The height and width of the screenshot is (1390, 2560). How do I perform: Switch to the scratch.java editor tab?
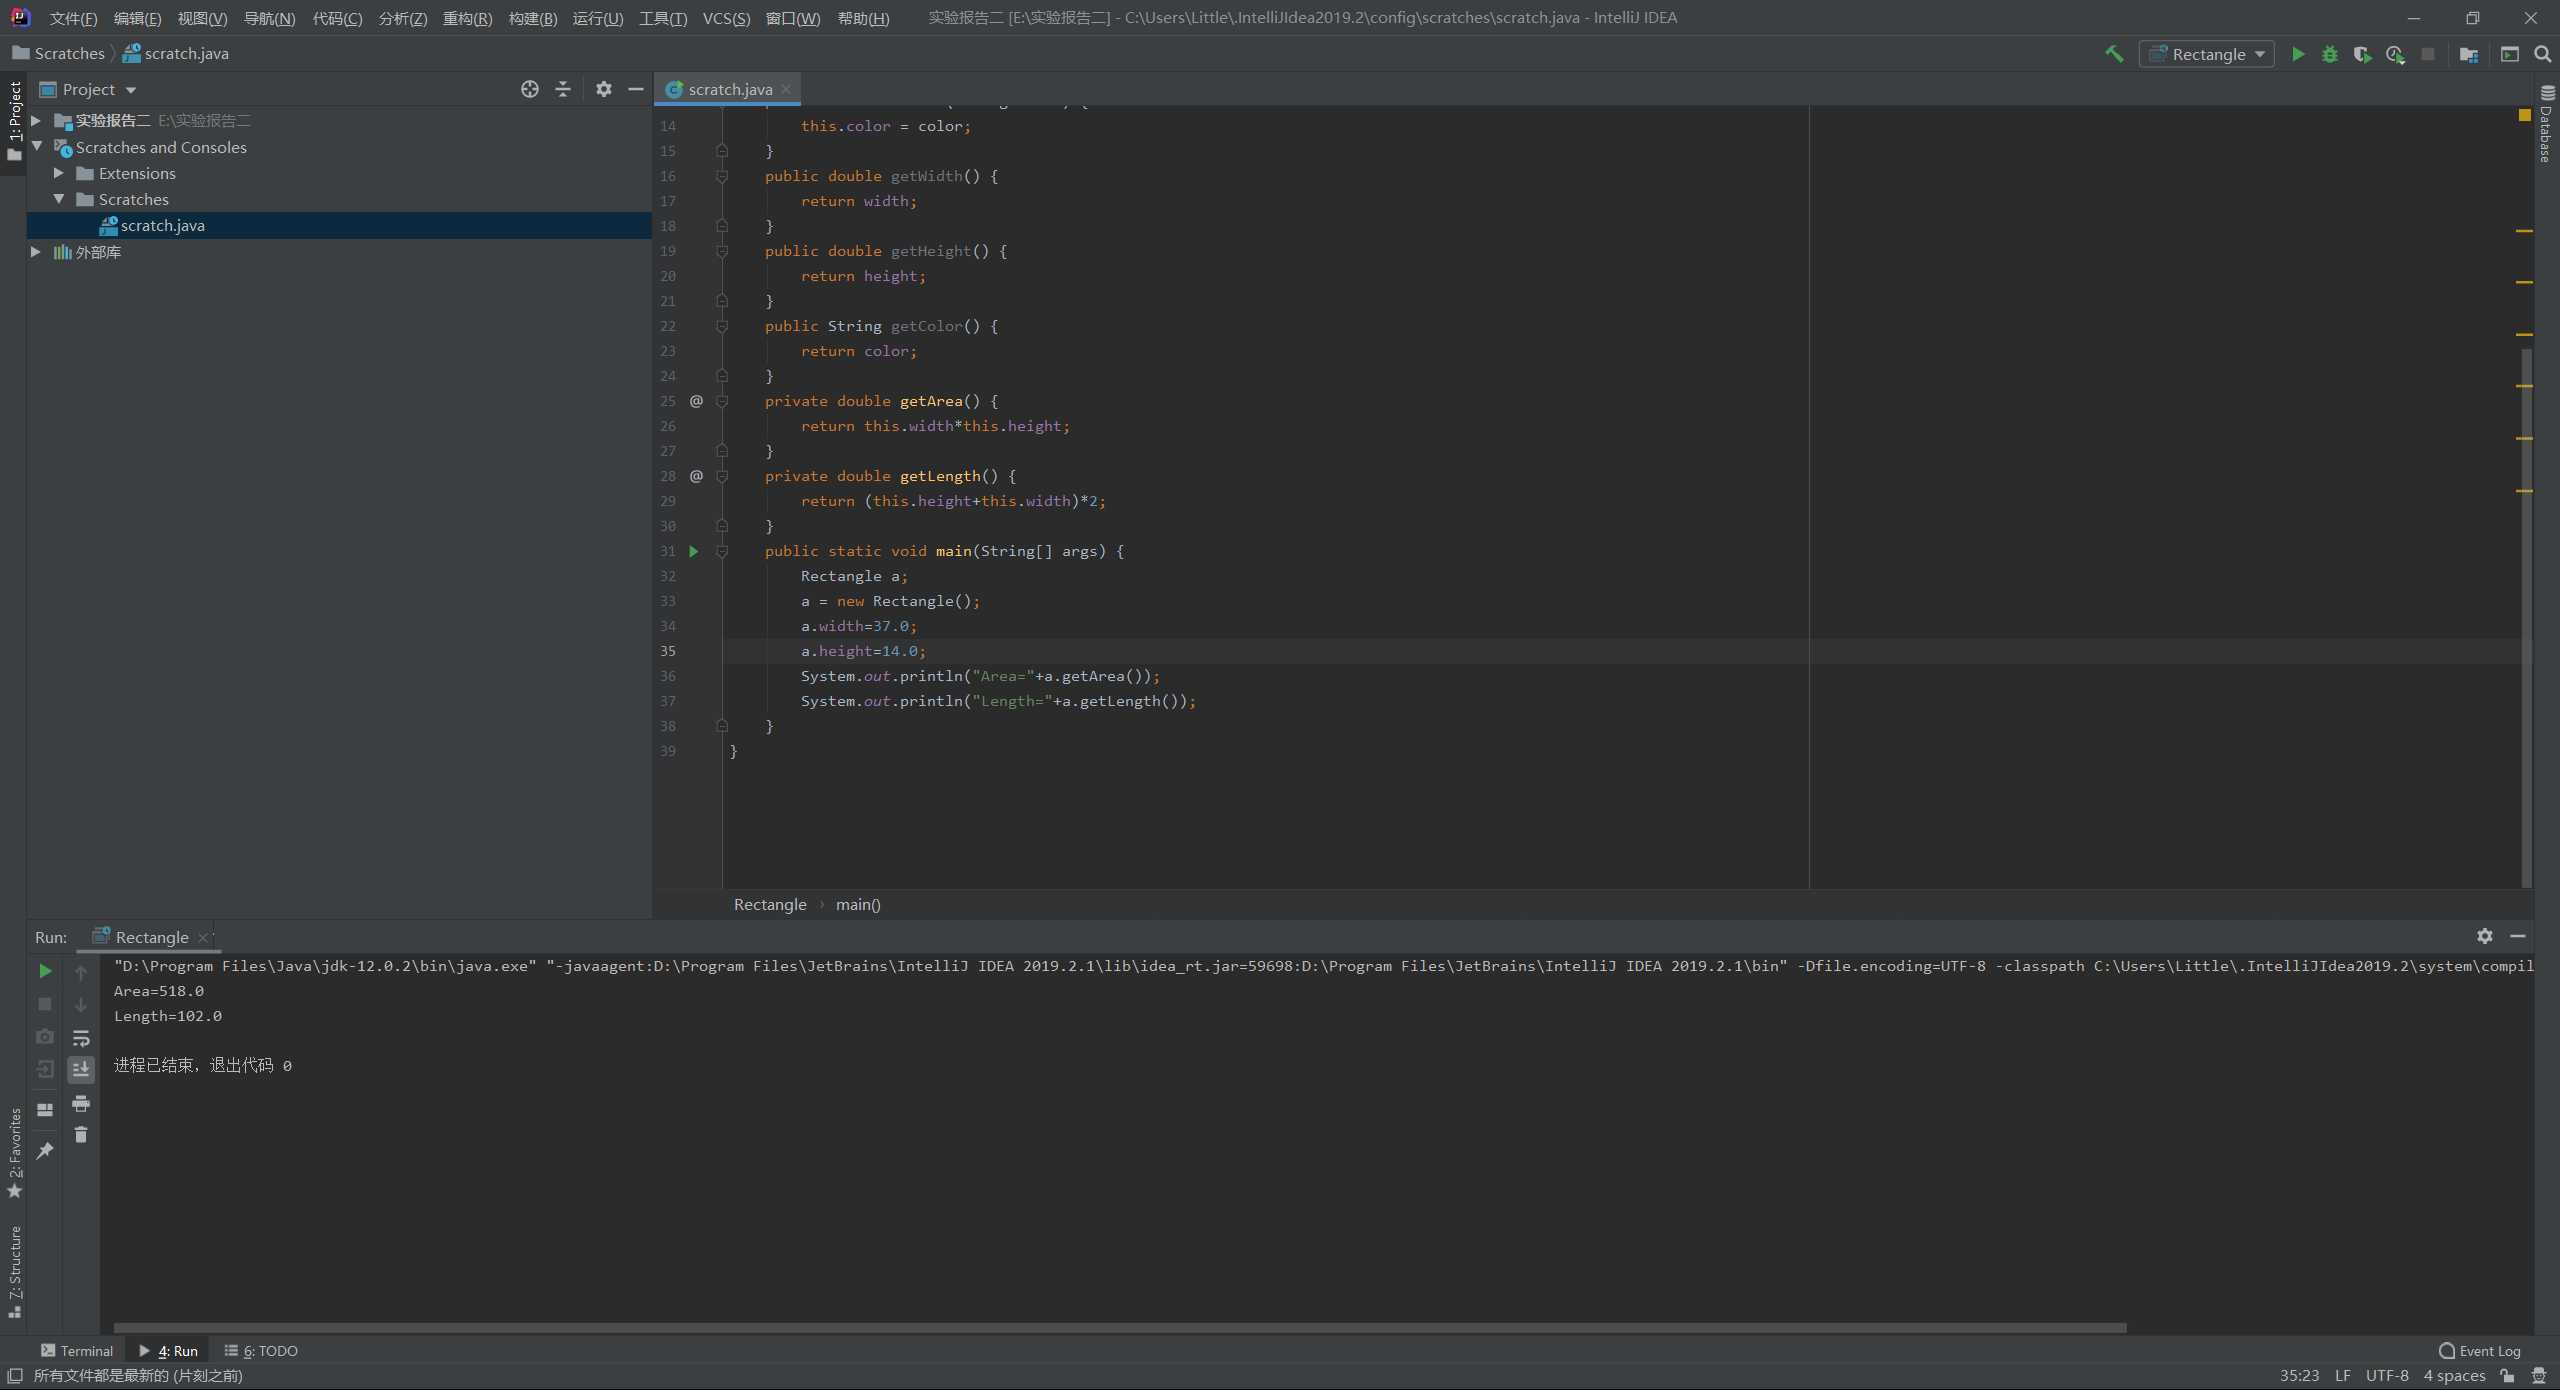coord(729,89)
